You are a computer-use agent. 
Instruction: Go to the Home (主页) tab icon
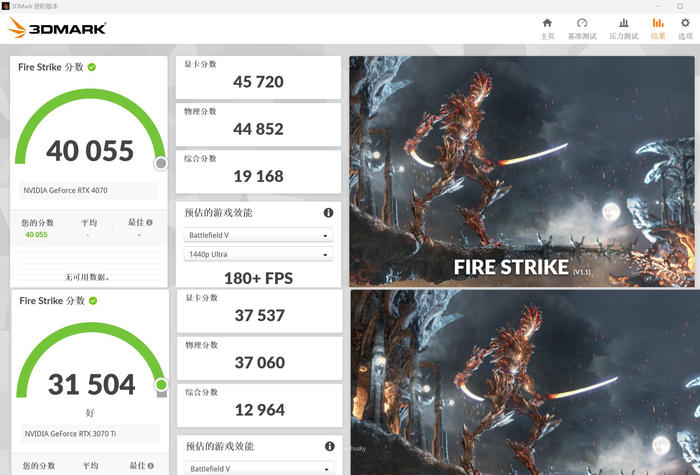(547, 23)
